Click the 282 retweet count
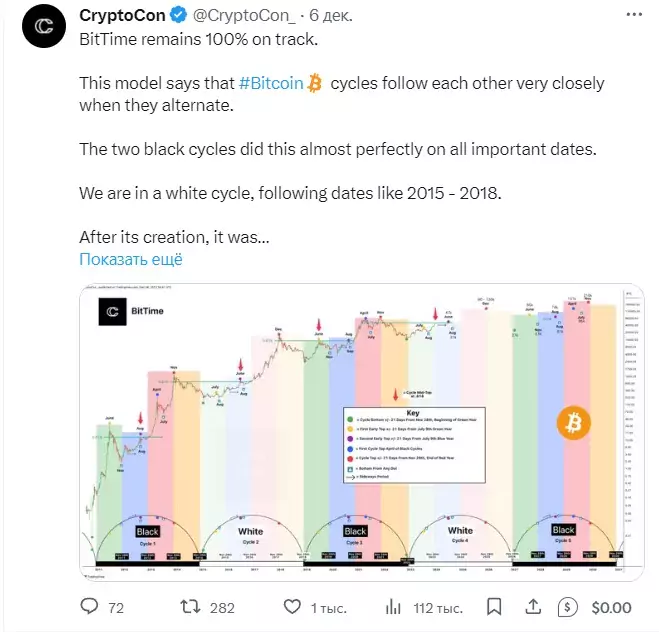This screenshot has height=632, width=659. 222,608
